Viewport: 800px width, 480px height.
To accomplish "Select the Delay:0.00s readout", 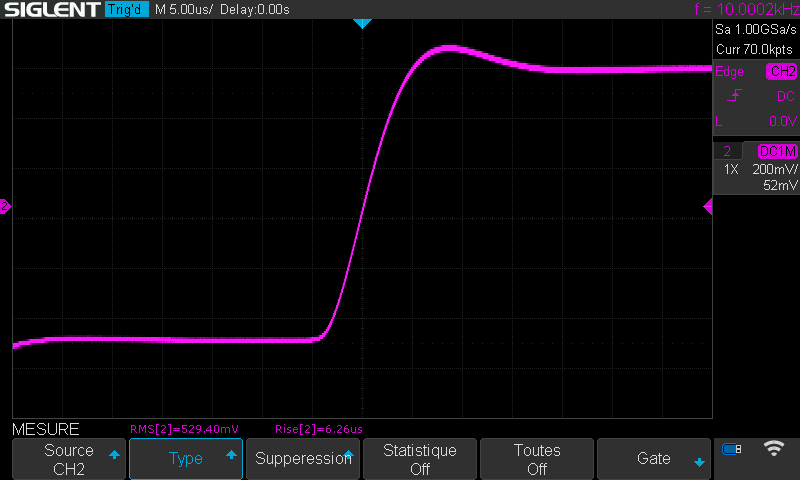I will tap(255, 9).
